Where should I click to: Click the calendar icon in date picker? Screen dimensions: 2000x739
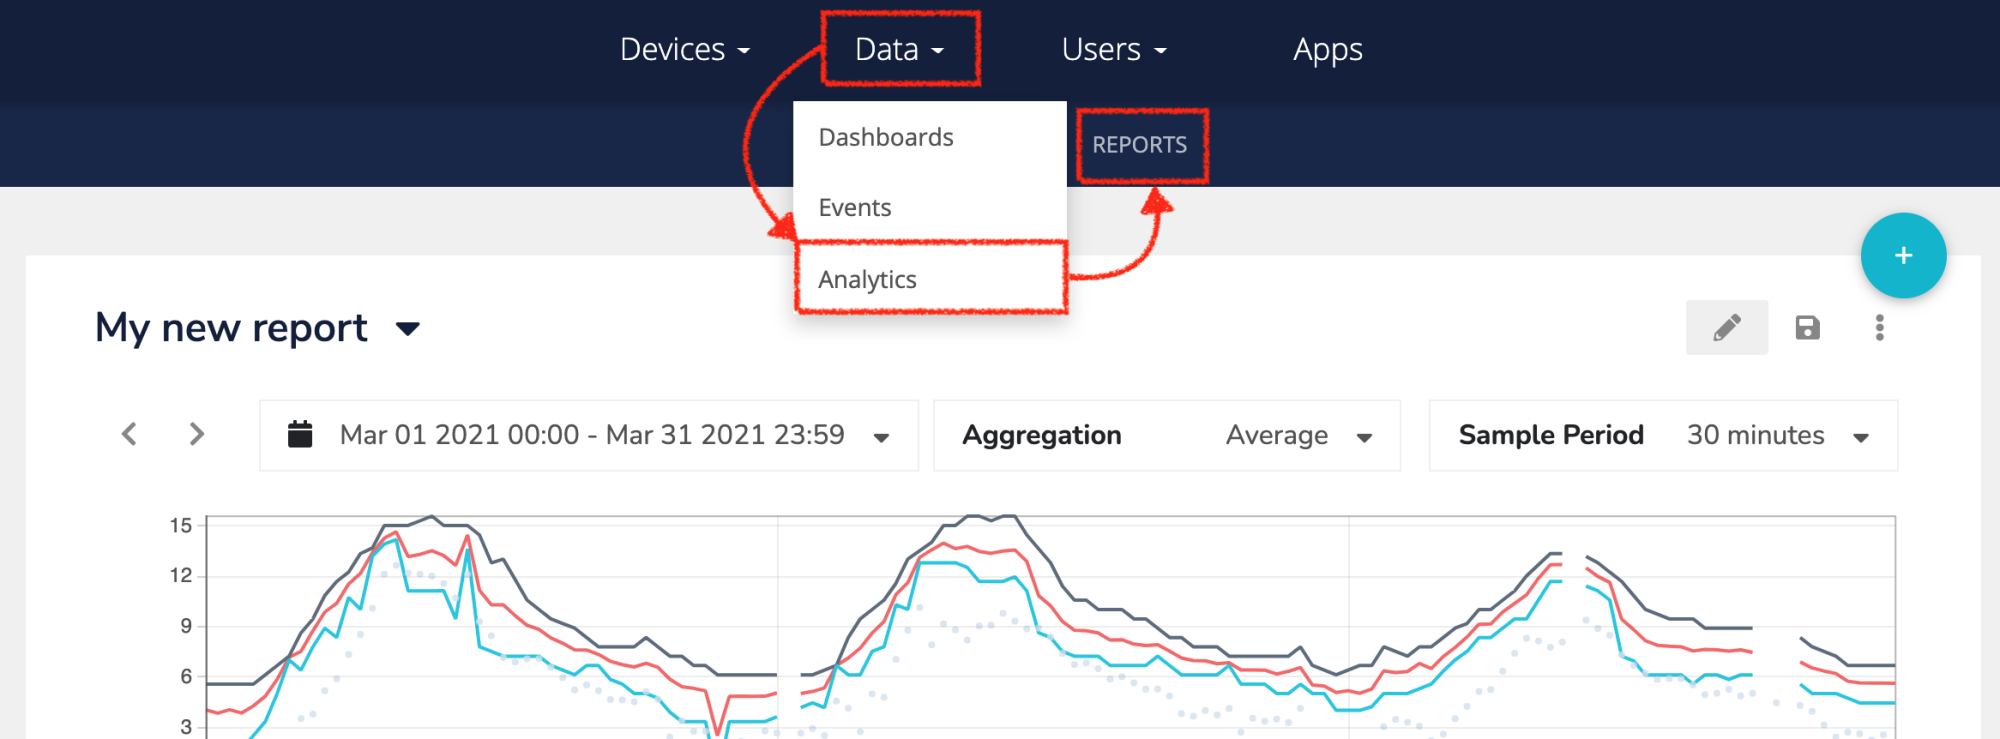(x=300, y=434)
